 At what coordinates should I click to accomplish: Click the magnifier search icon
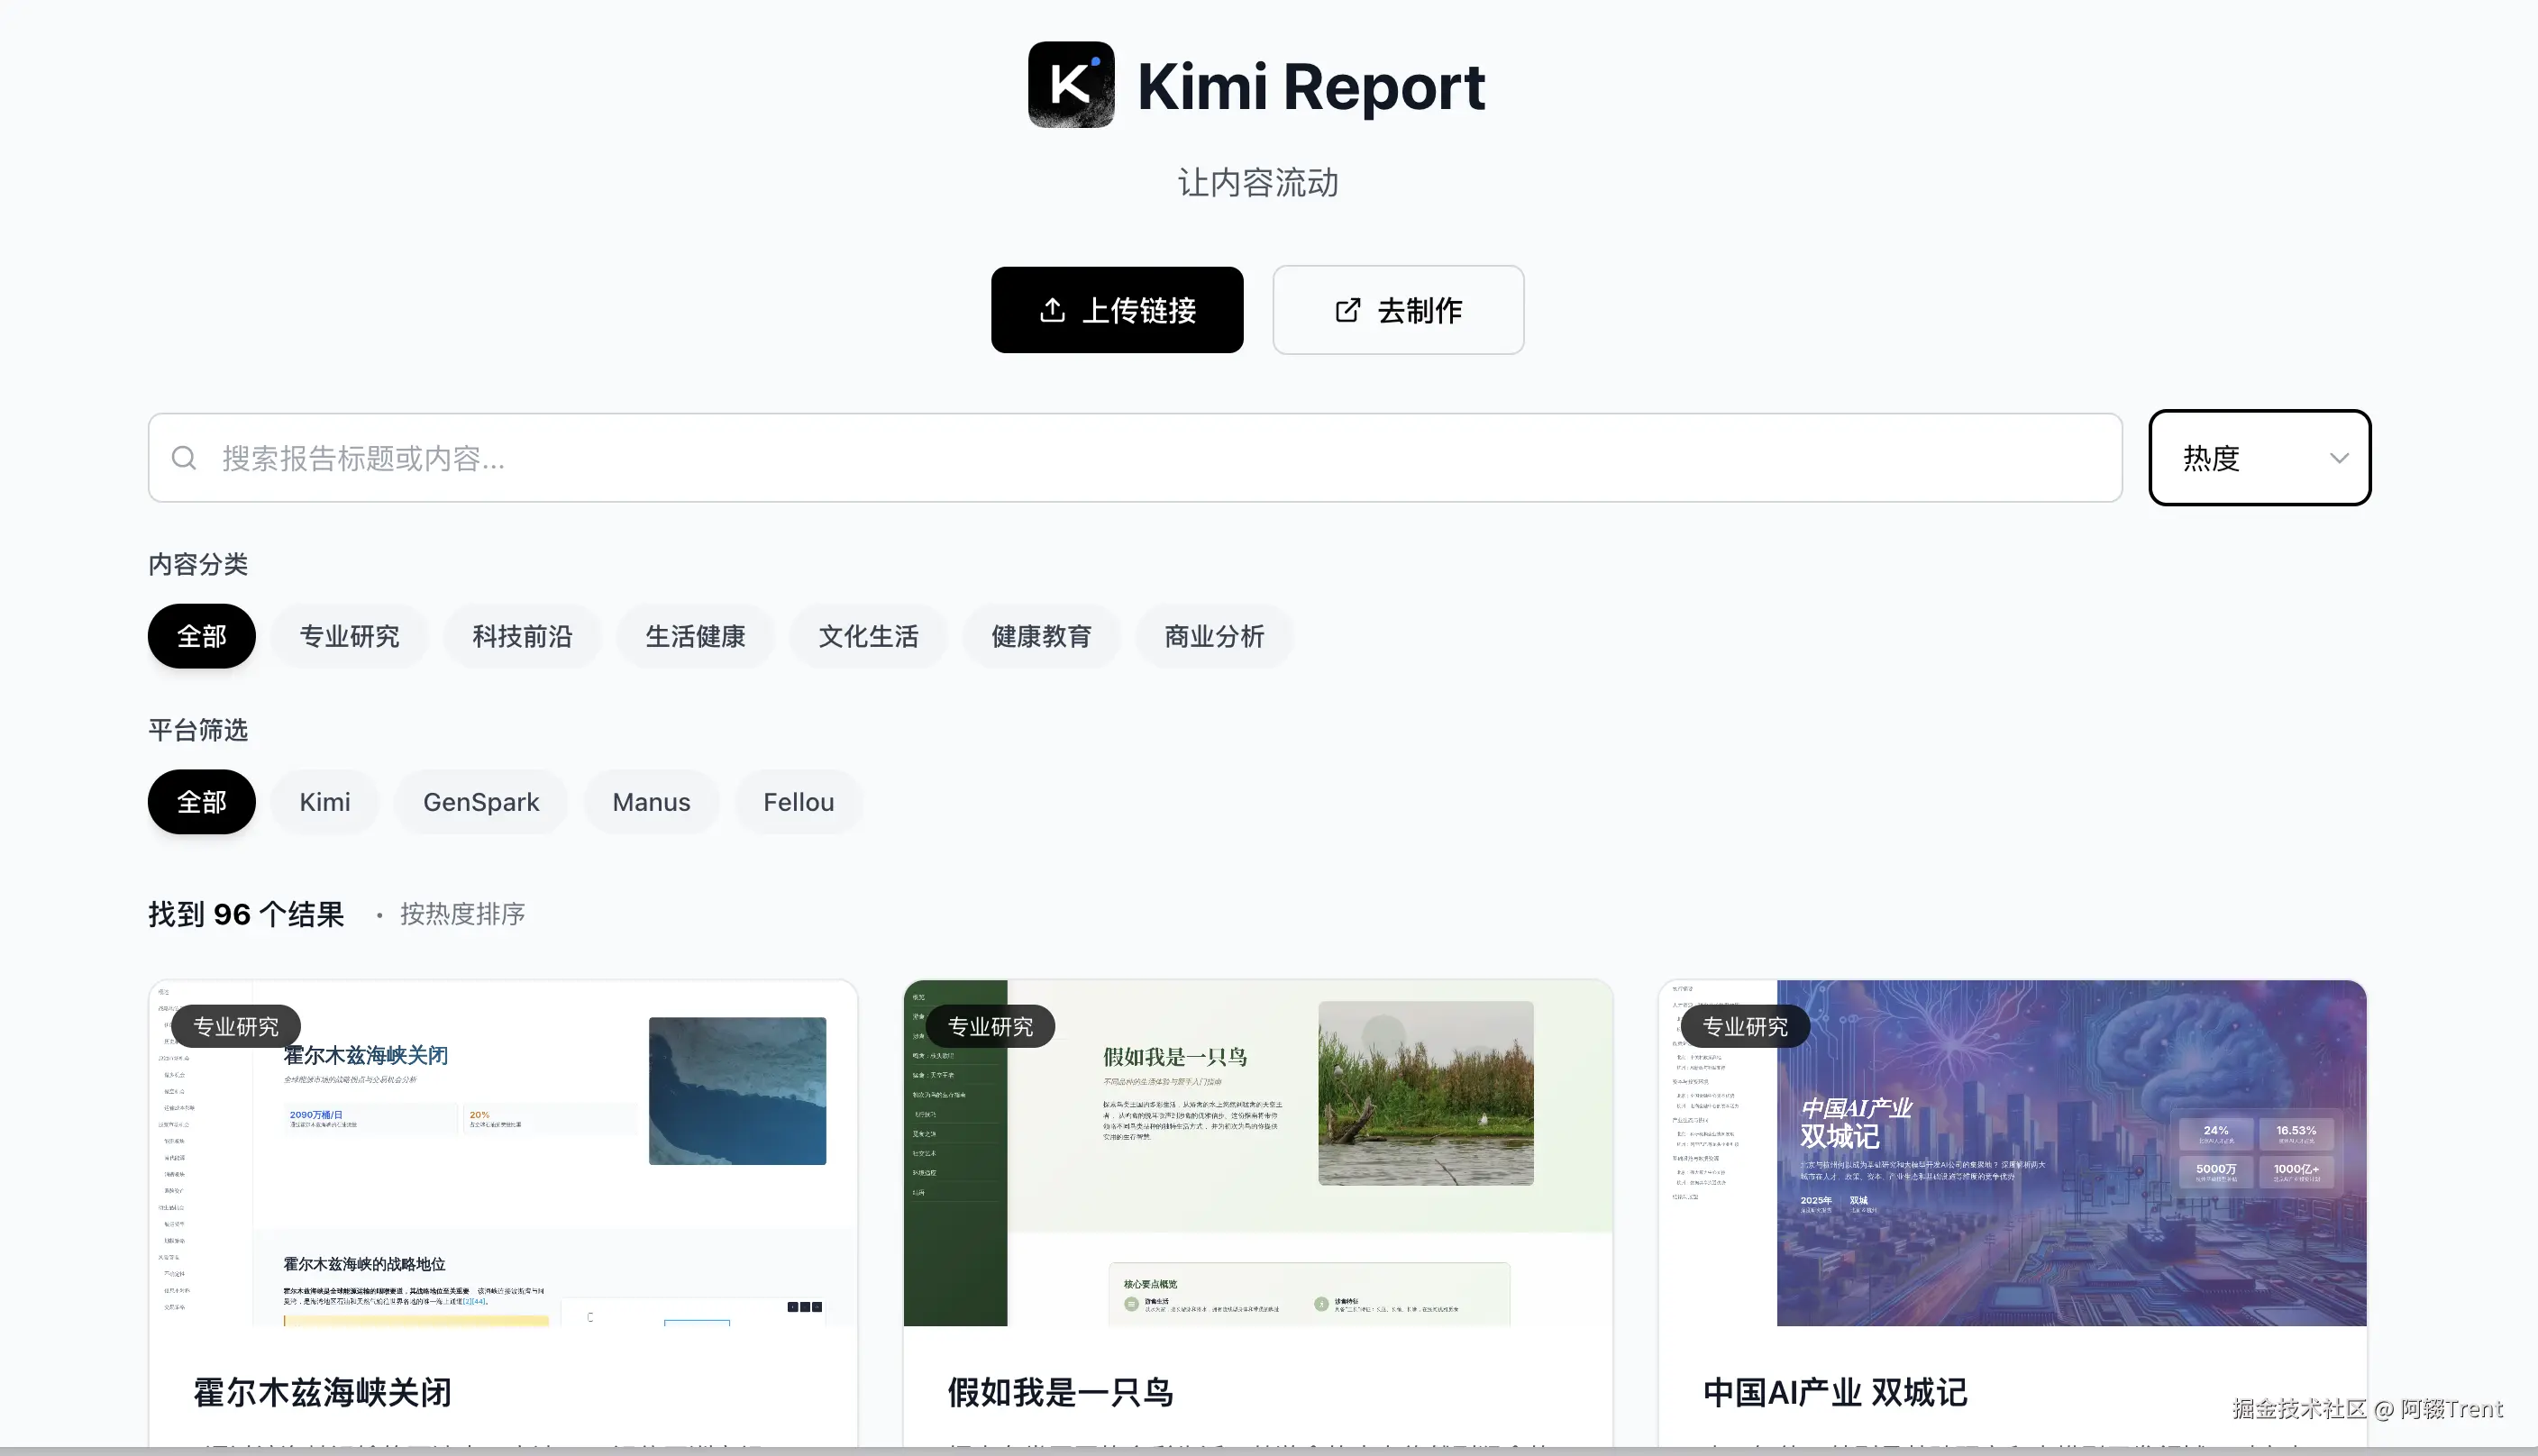click(x=184, y=458)
